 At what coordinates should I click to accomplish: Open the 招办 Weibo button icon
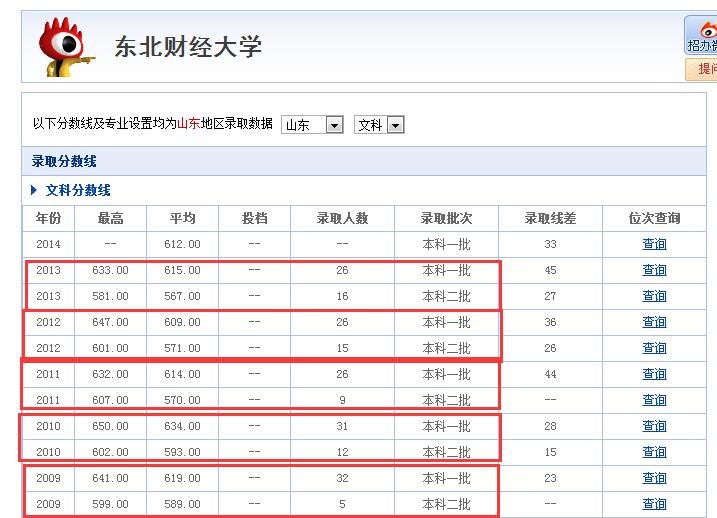point(701,35)
